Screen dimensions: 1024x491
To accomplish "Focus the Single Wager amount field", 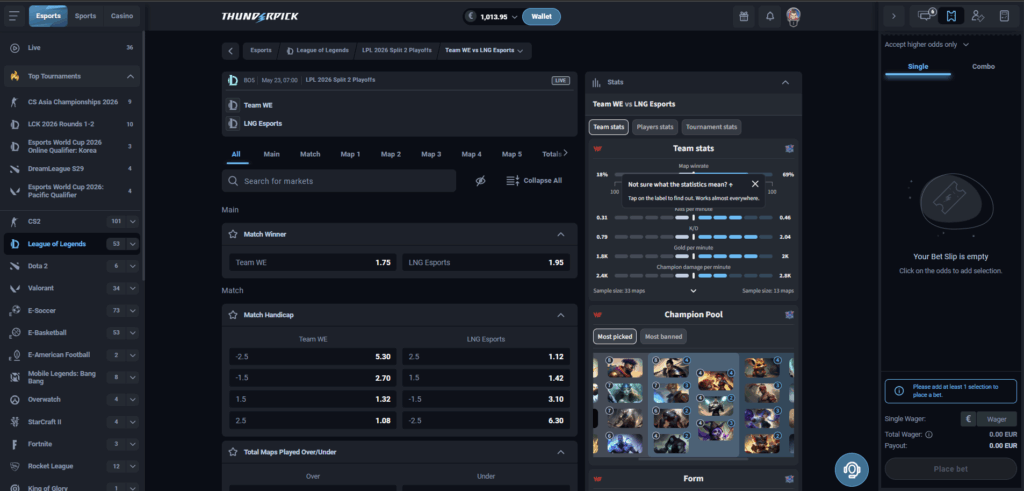I will pyautogui.click(x=997, y=419).
